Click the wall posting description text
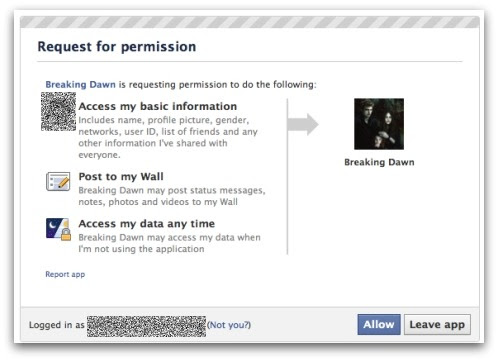 [x=172, y=196]
